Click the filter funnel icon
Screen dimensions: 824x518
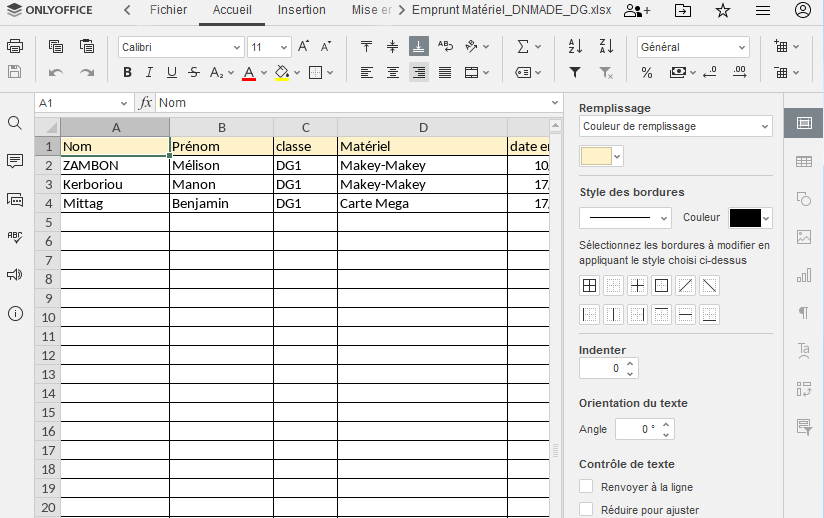pos(575,72)
